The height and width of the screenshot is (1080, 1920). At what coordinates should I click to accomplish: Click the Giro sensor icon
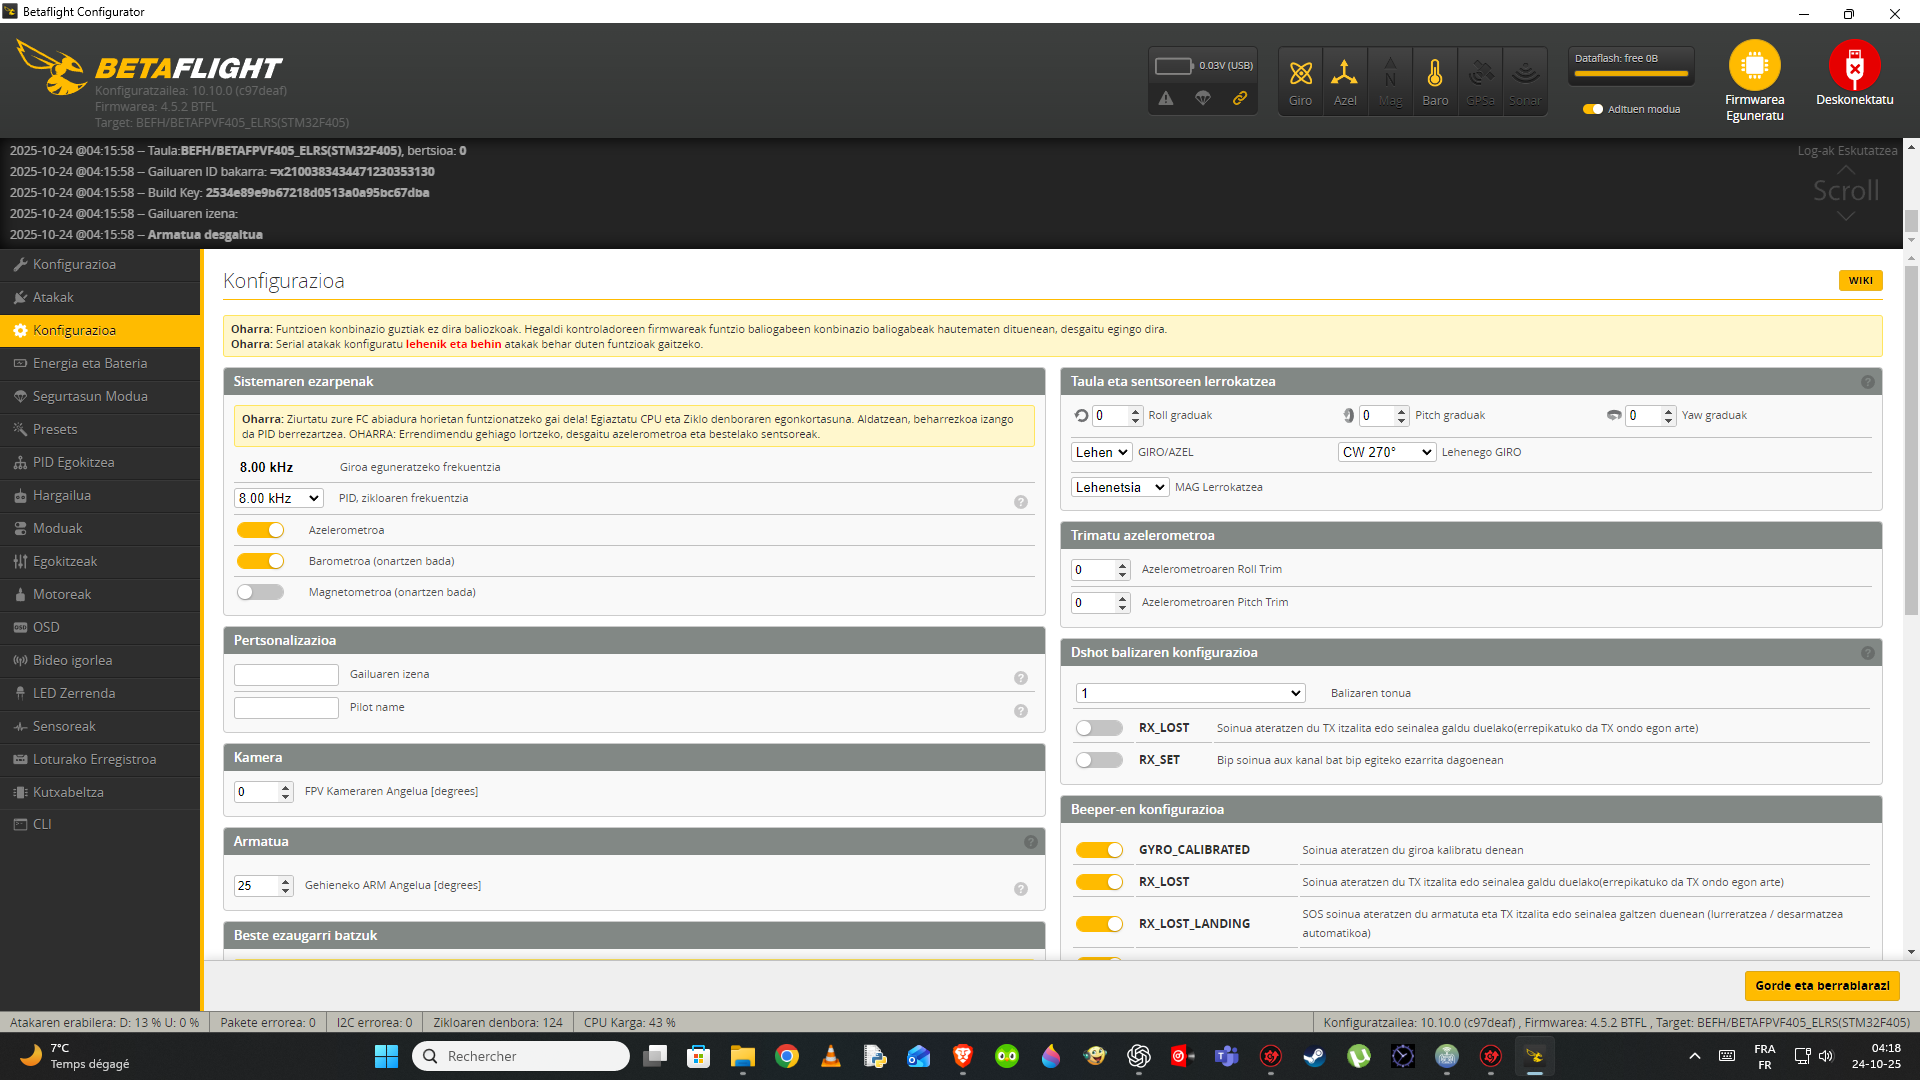(1300, 74)
